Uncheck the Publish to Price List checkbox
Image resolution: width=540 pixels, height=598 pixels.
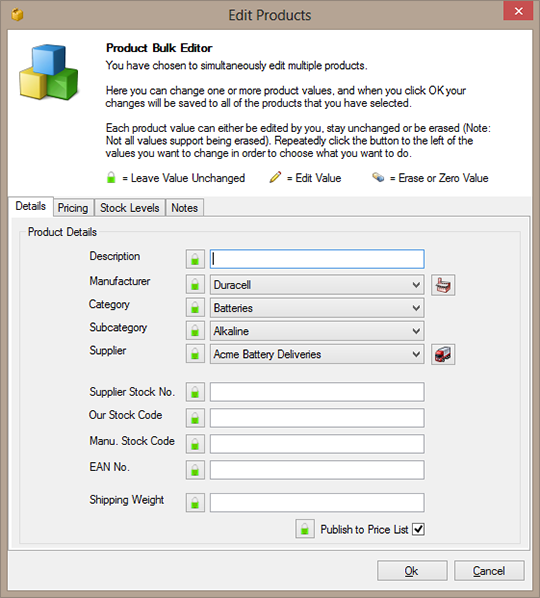[418, 529]
